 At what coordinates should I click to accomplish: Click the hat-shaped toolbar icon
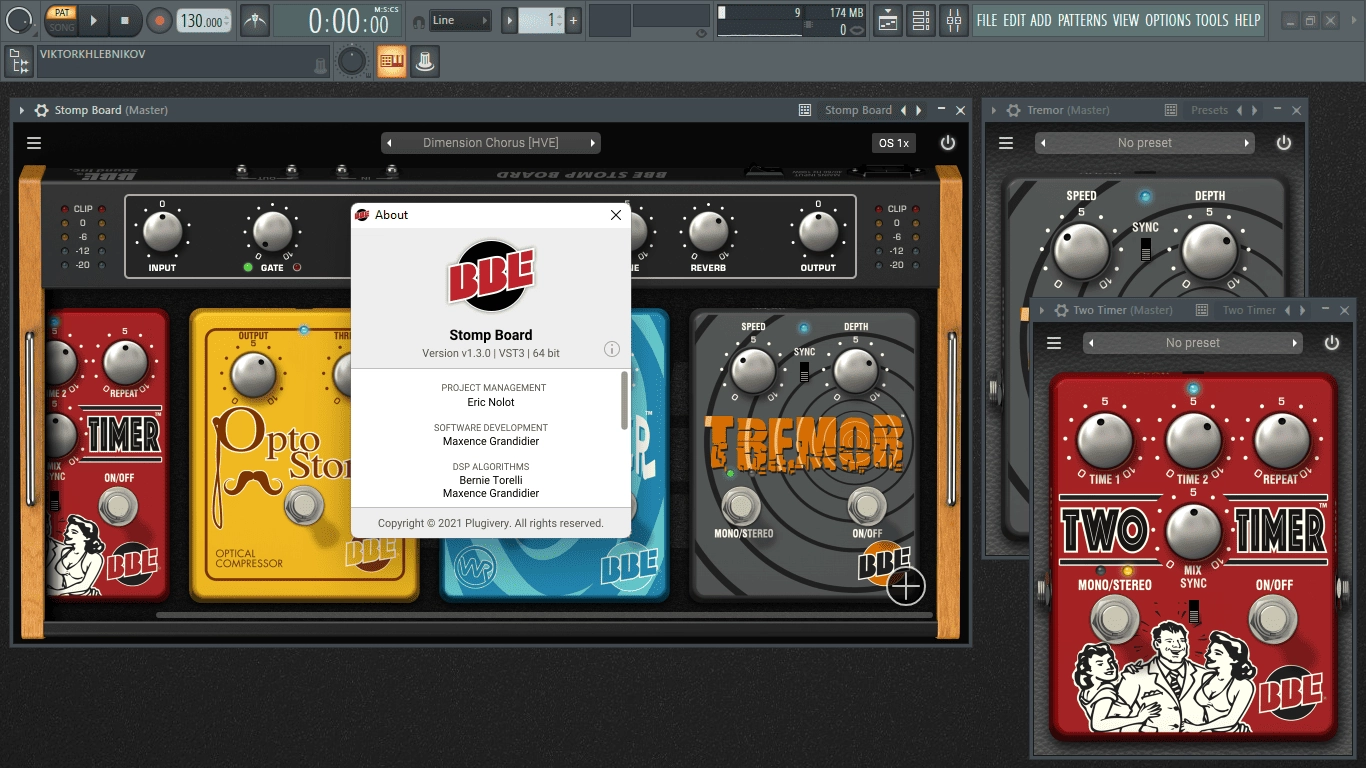click(x=425, y=62)
